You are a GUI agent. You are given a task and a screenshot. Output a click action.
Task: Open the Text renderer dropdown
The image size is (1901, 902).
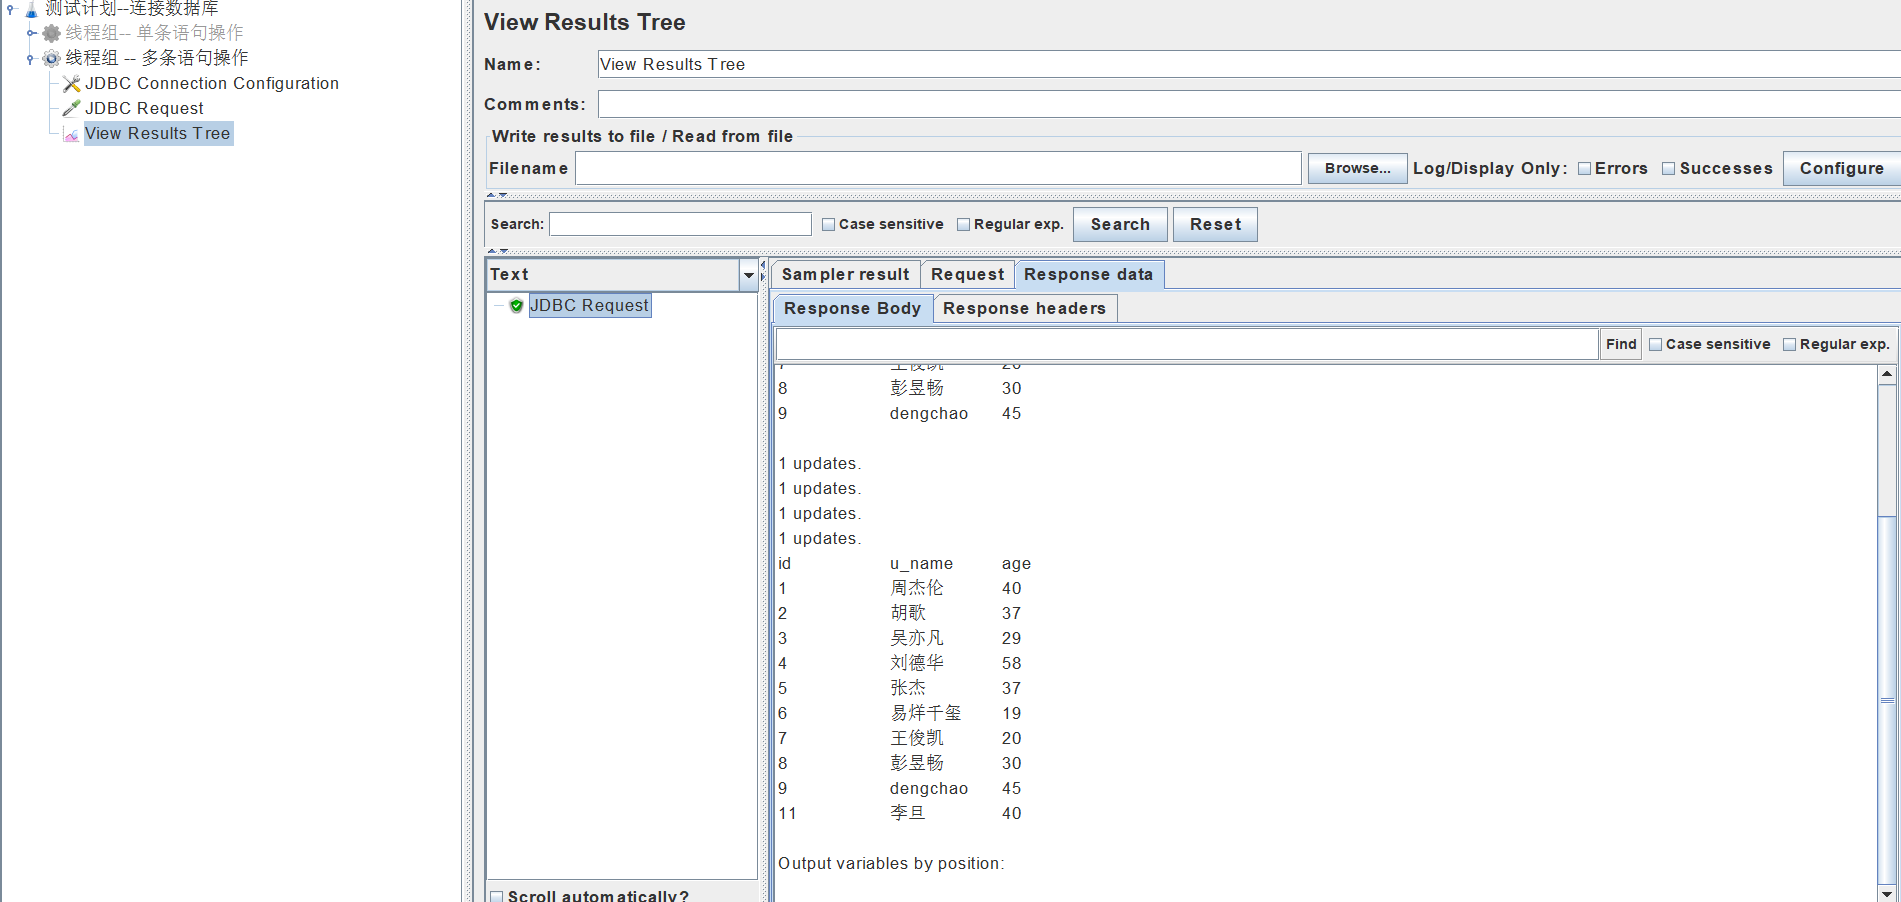tap(748, 275)
